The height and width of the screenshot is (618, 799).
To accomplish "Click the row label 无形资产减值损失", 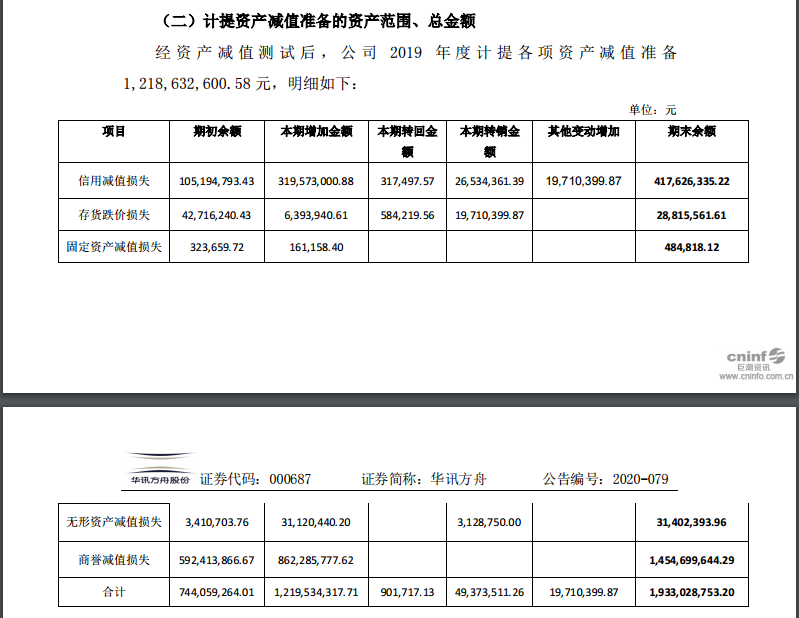I will click(114, 522).
